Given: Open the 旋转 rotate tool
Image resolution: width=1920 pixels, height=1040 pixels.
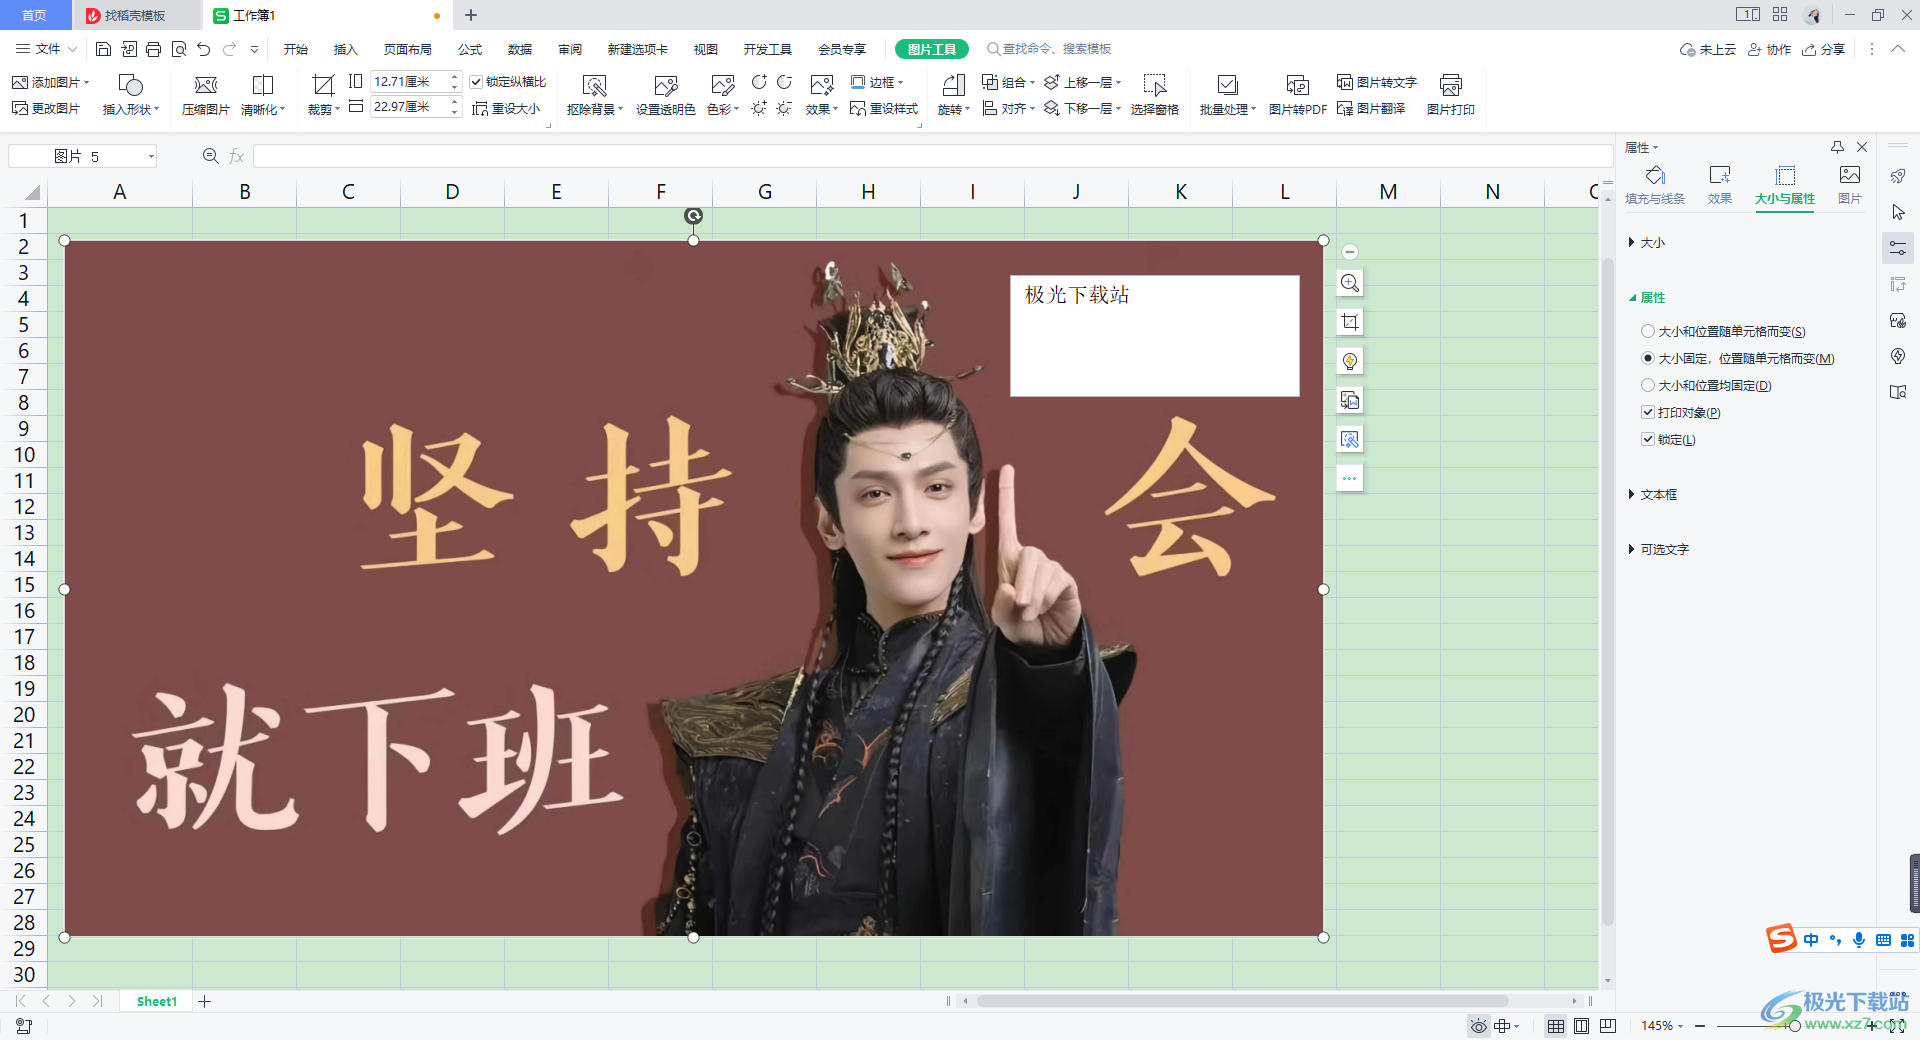Looking at the screenshot, I should click(953, 86).
